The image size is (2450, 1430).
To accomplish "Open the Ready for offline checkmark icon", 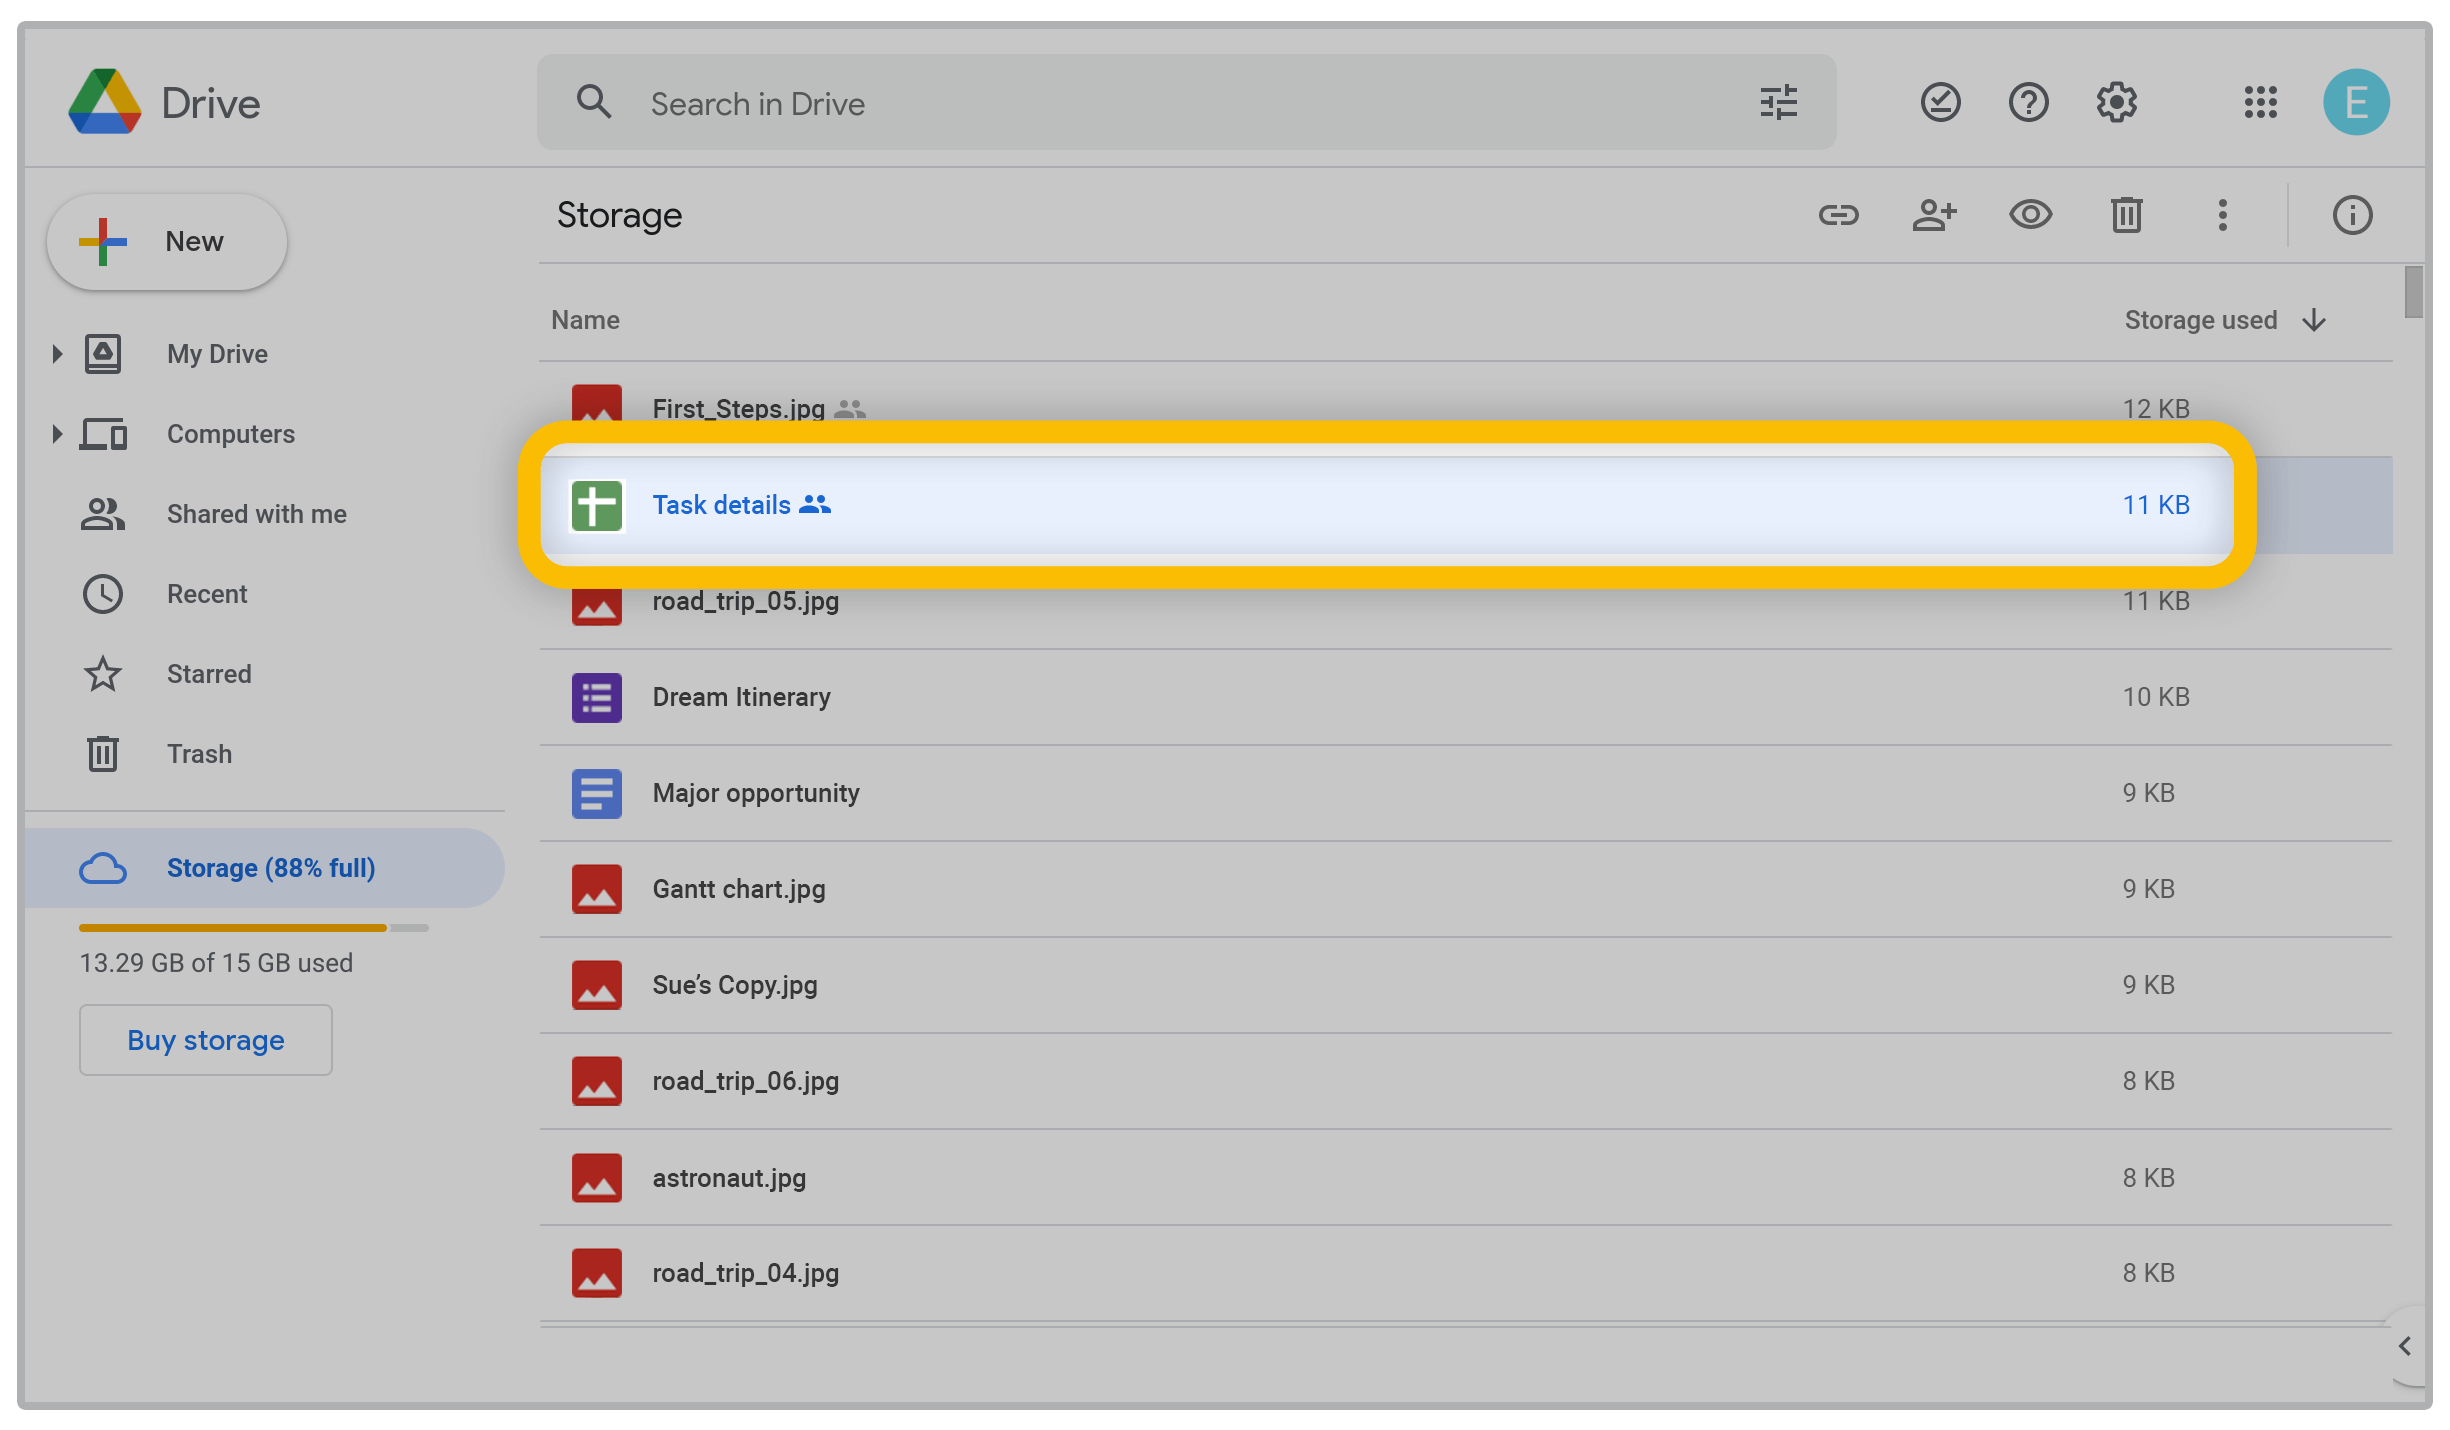I will [1940, 102].
